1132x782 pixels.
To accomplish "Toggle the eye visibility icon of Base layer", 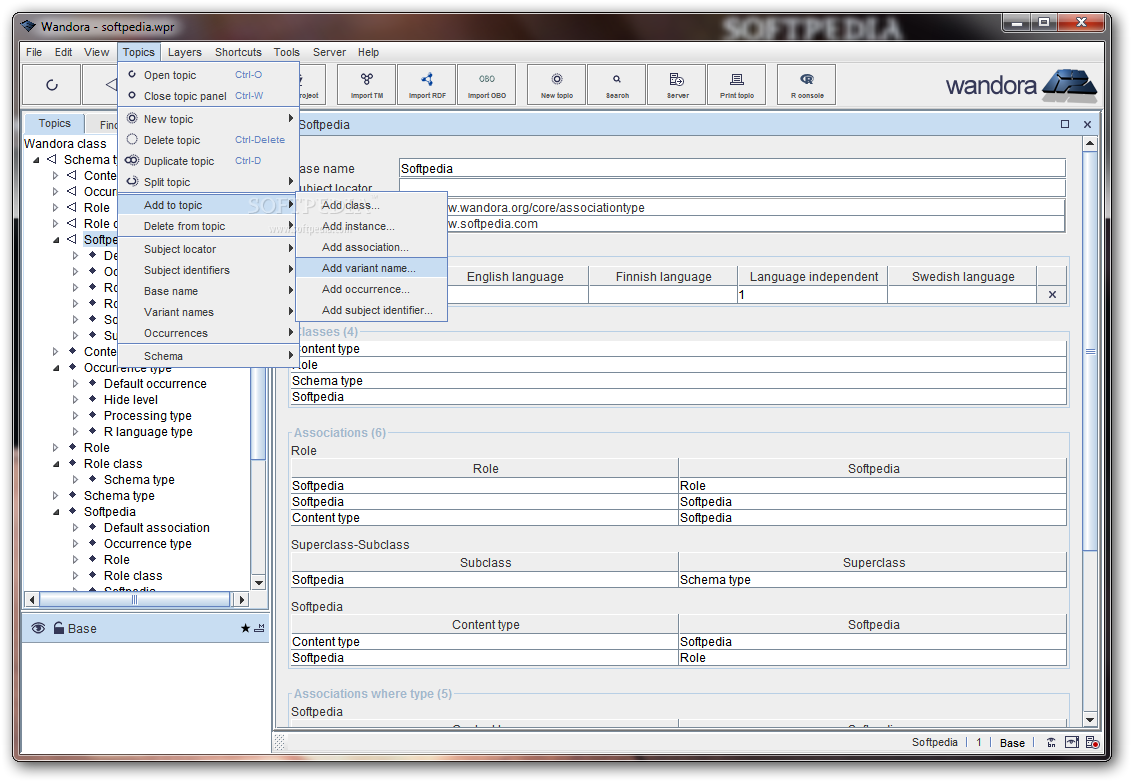I will tap(38, 628).
